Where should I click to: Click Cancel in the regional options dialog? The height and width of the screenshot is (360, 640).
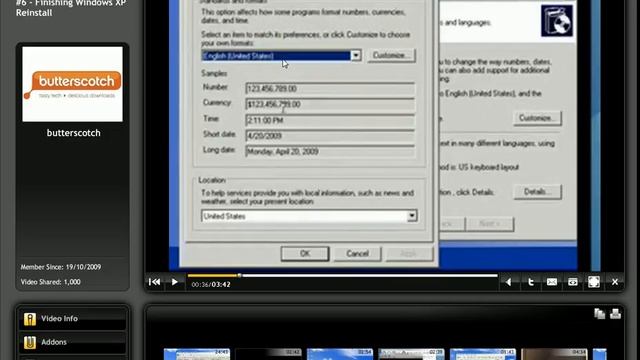(357, 253)
